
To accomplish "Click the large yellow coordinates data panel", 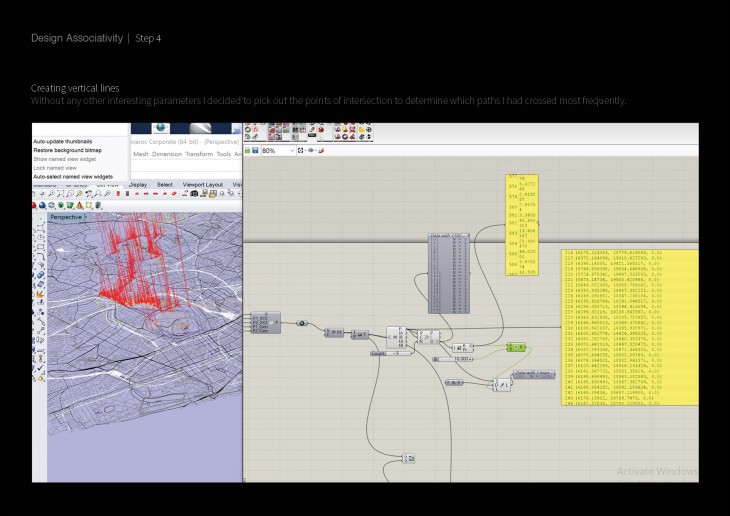I will click(x=628, y=327).
